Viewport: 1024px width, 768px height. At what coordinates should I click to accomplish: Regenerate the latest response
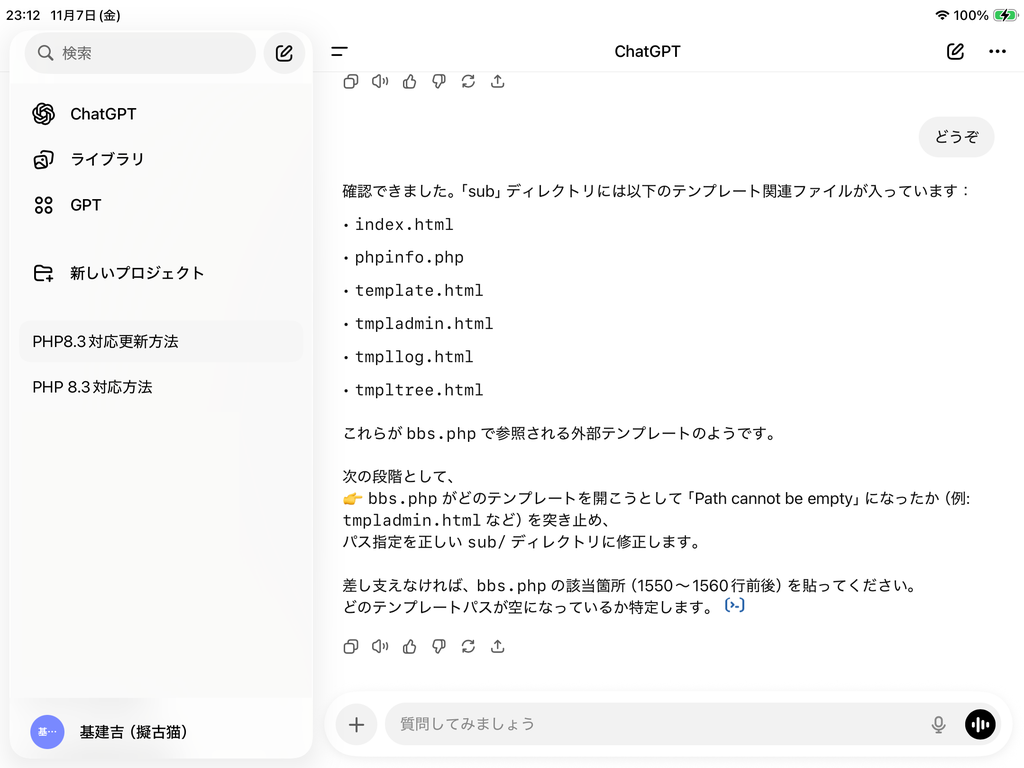point(468,647)
